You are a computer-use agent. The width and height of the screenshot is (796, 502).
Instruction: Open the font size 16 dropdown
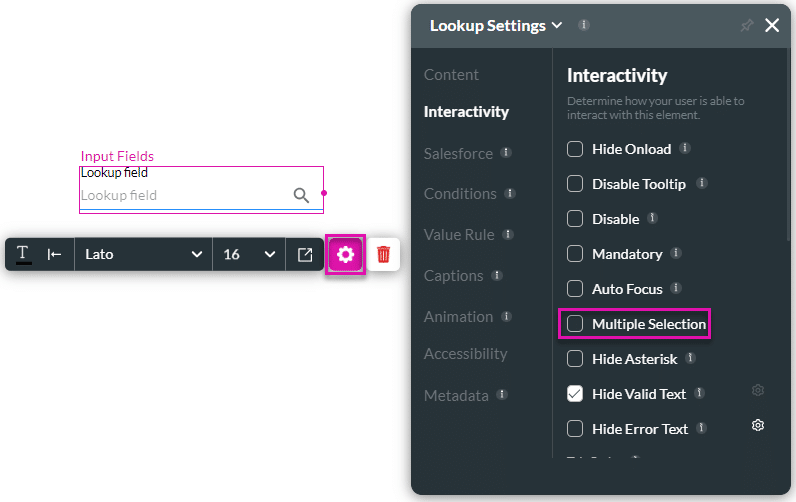point(249,254)
